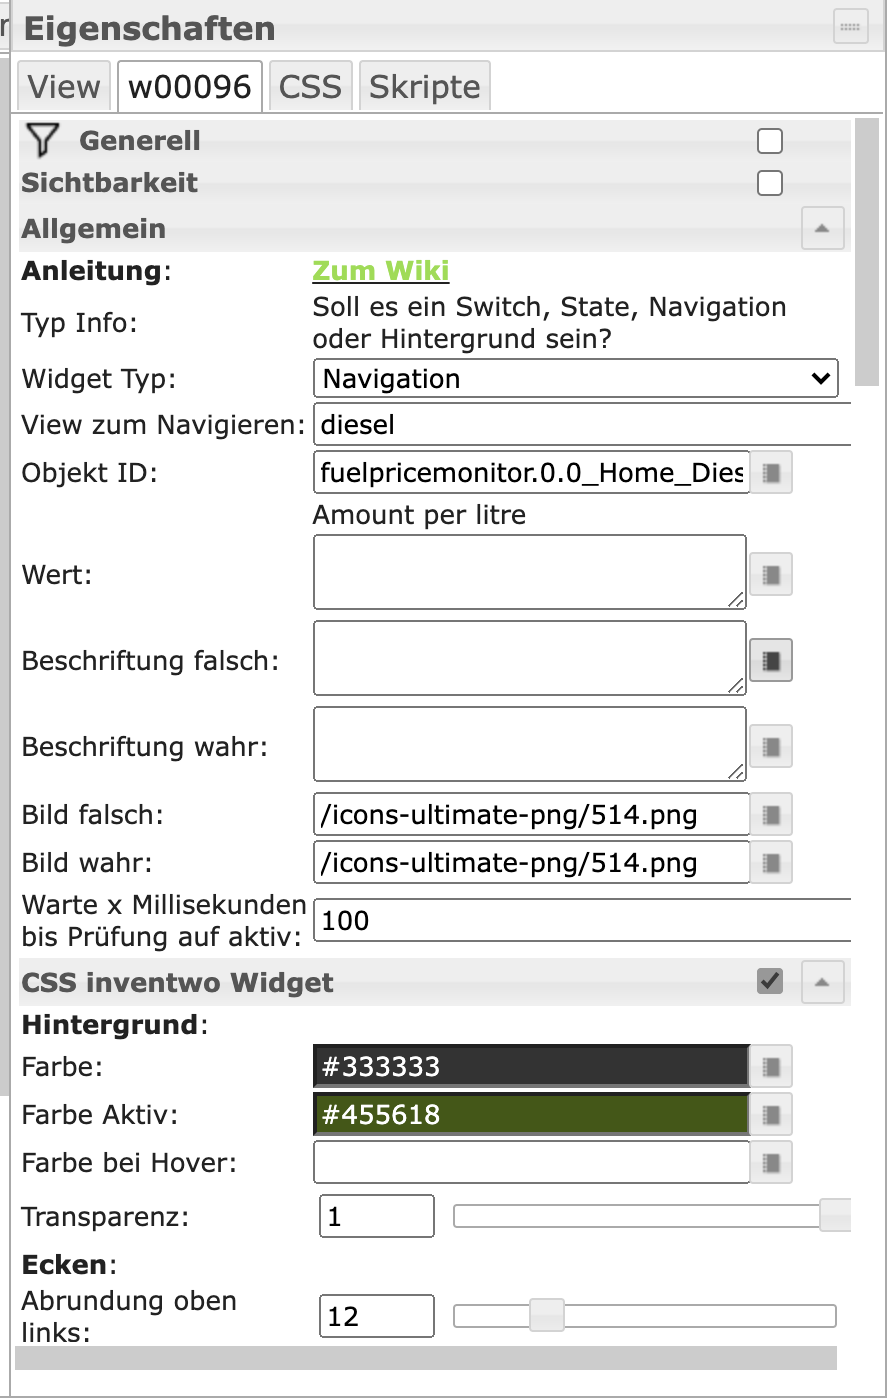Open the Skripte tab
This screenshot has width=887, height=1400.
(424, 87)
